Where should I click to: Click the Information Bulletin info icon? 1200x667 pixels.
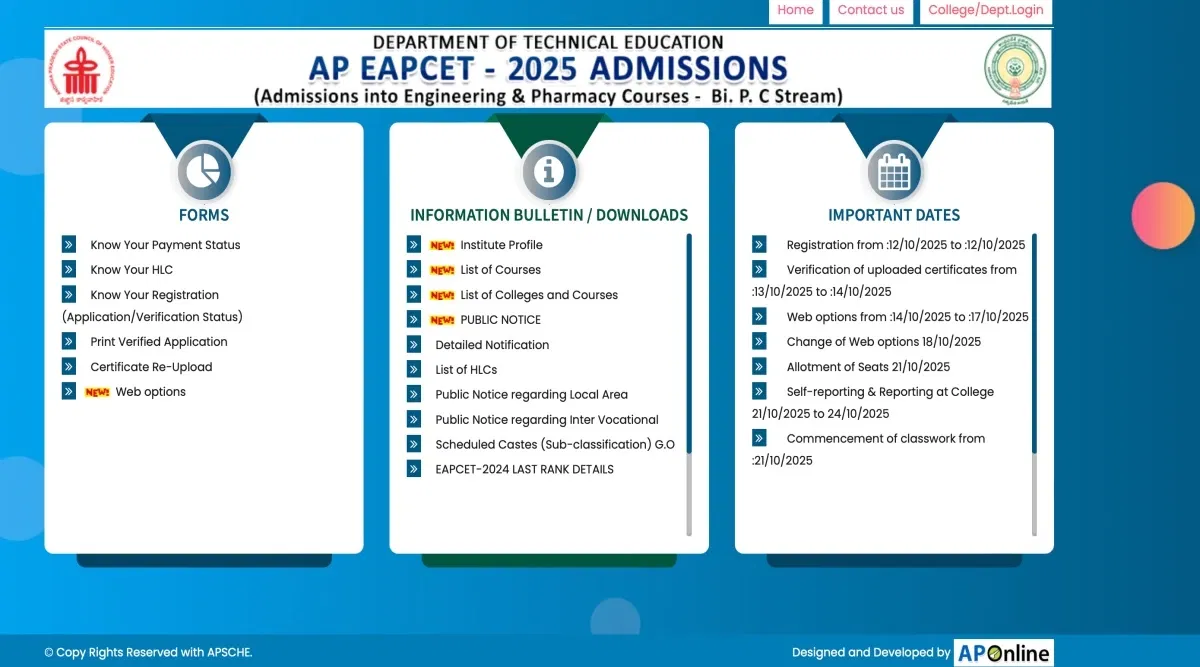(549, 172)
